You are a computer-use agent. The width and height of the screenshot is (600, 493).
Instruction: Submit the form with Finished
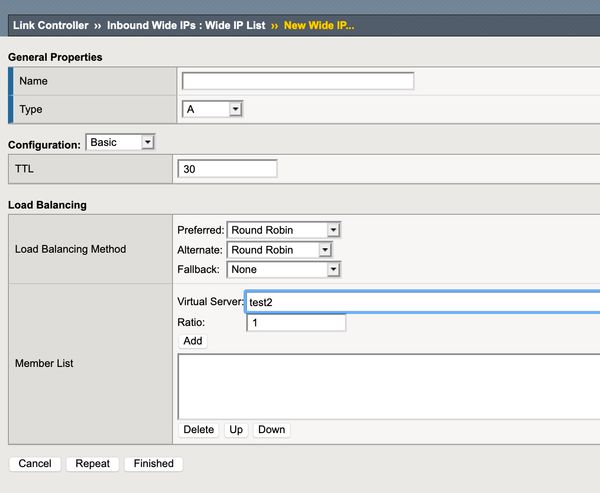coord(153,464)
